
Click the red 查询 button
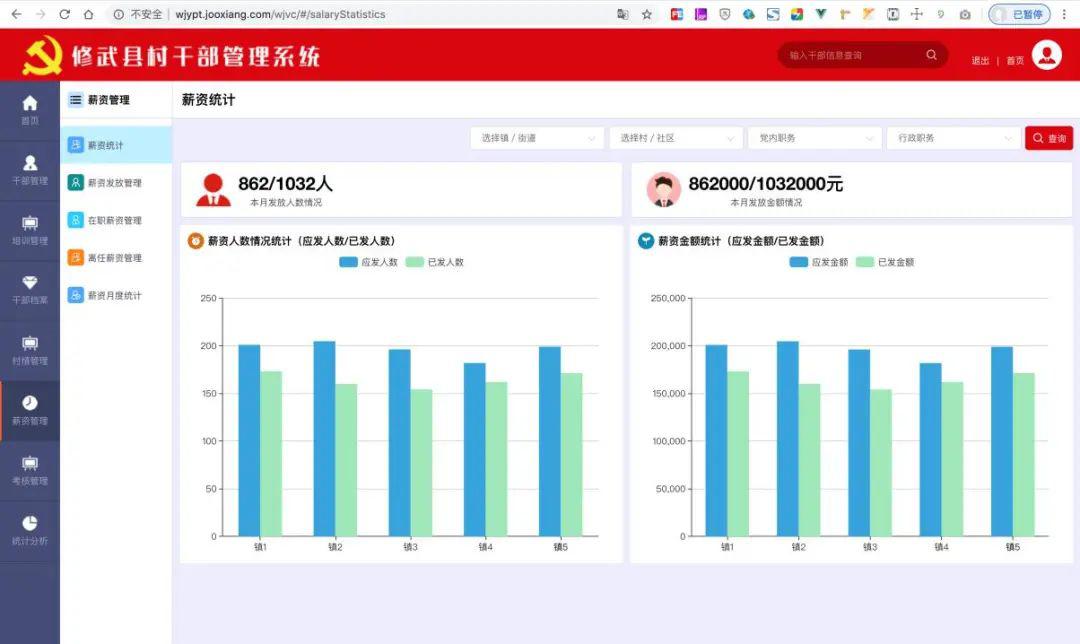point(1049,138)
